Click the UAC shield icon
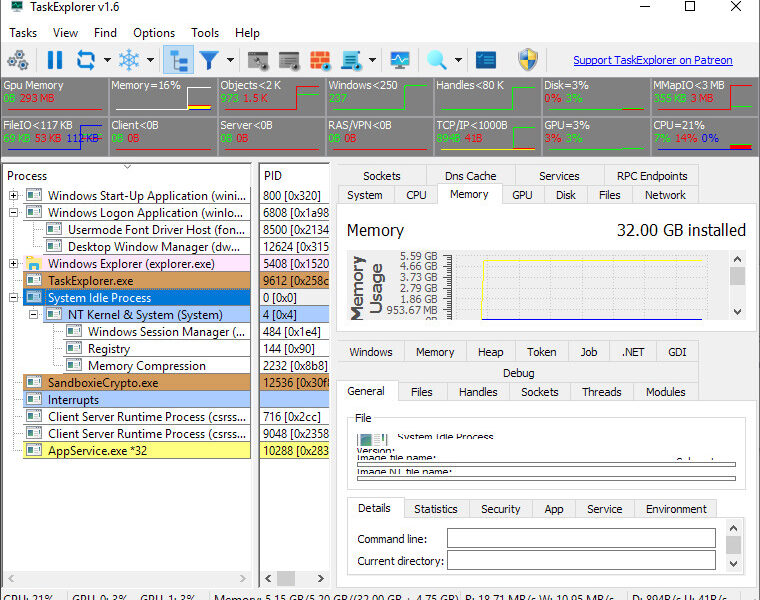 [529, 60]
